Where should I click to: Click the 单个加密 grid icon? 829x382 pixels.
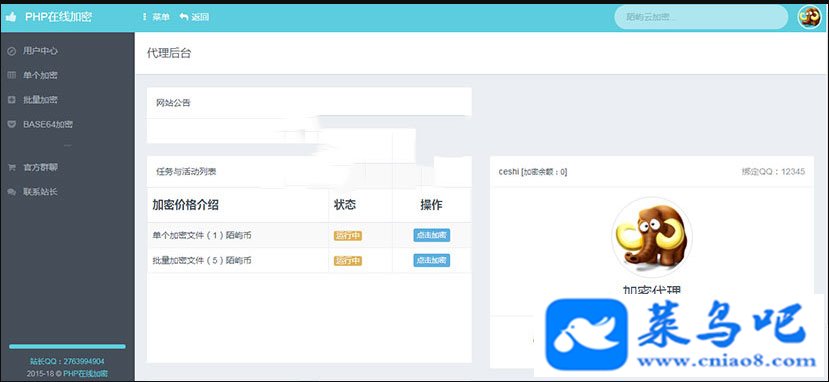click(11, 76)
